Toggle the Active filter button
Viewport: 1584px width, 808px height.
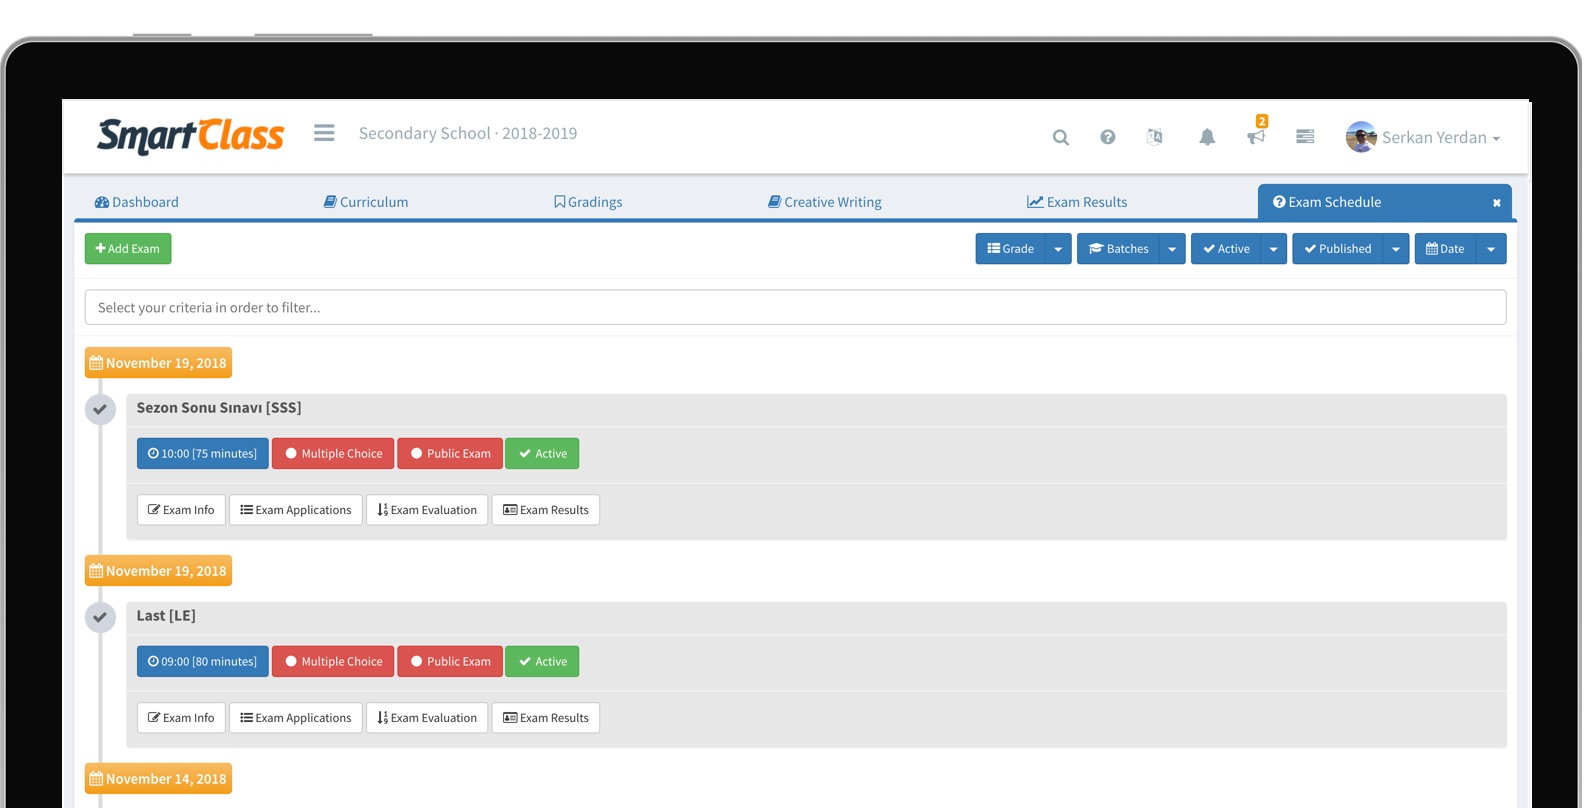point(1226,249)
